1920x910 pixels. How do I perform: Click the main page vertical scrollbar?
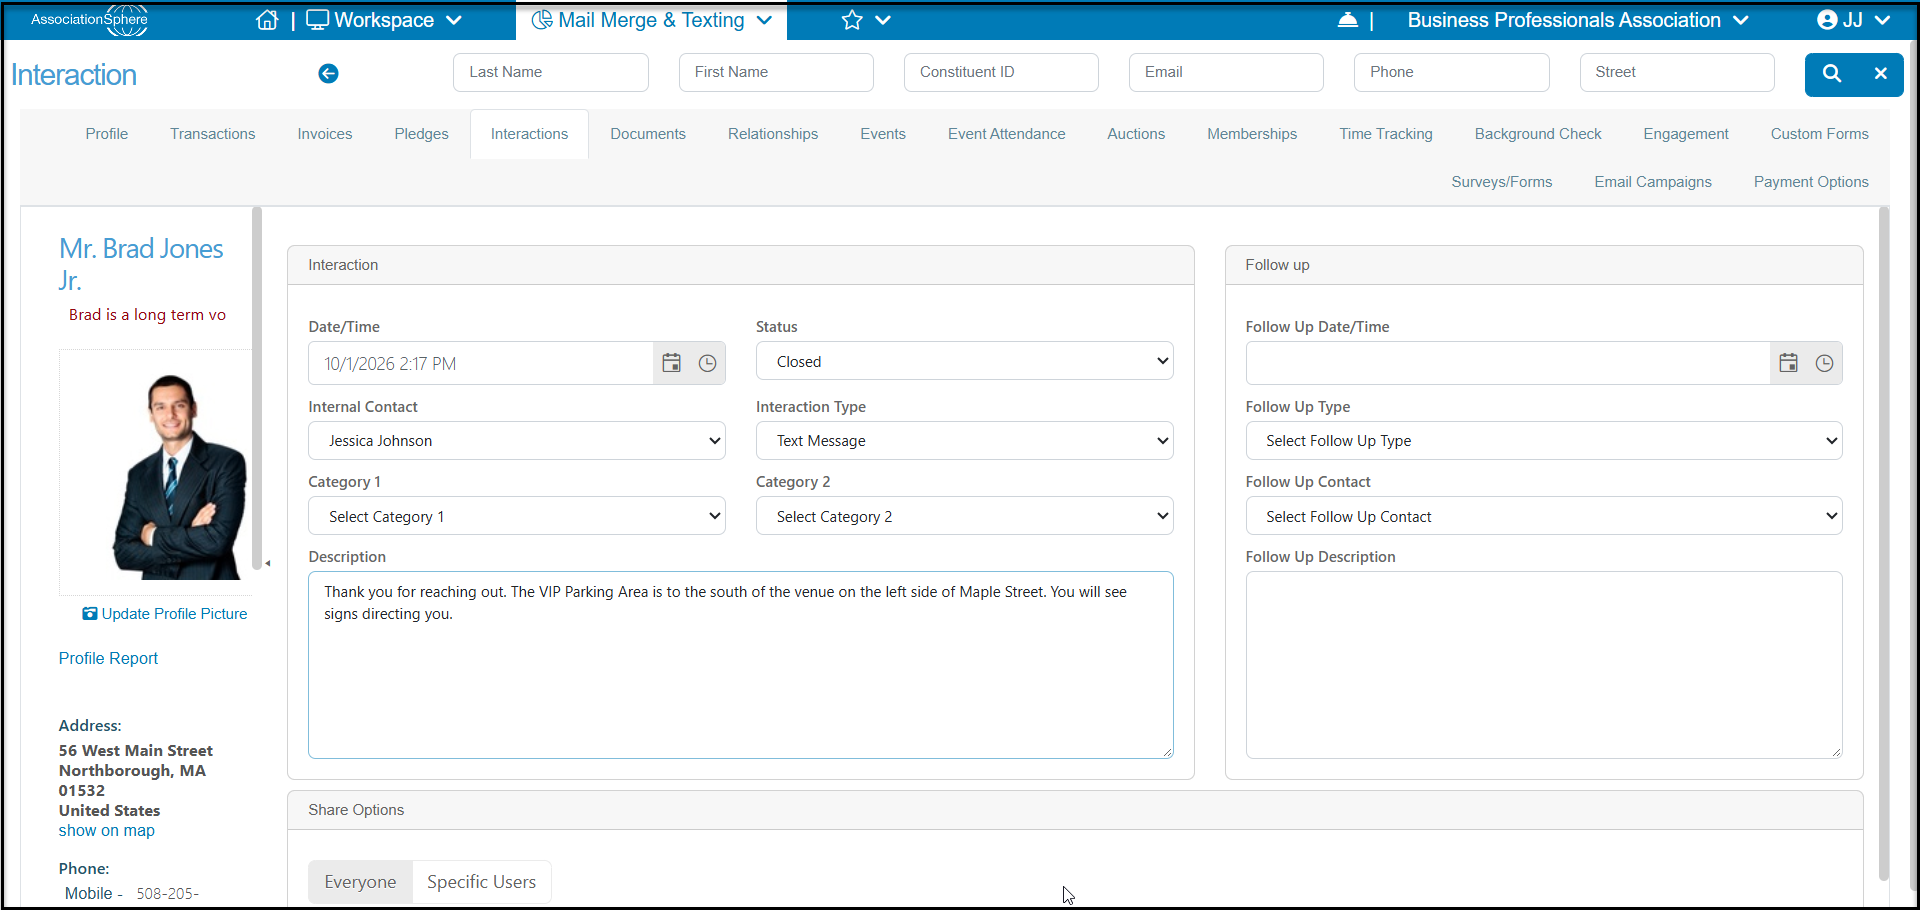pyautogui.click(x=1884, y=543)
